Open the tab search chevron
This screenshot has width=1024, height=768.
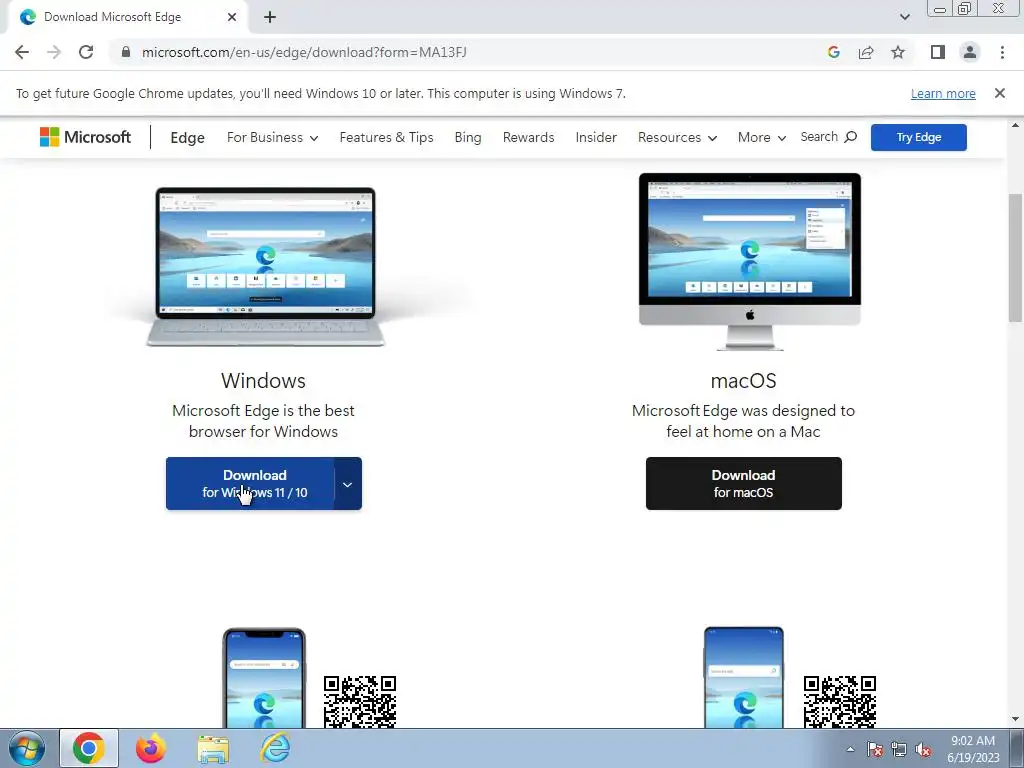point(904,17)
